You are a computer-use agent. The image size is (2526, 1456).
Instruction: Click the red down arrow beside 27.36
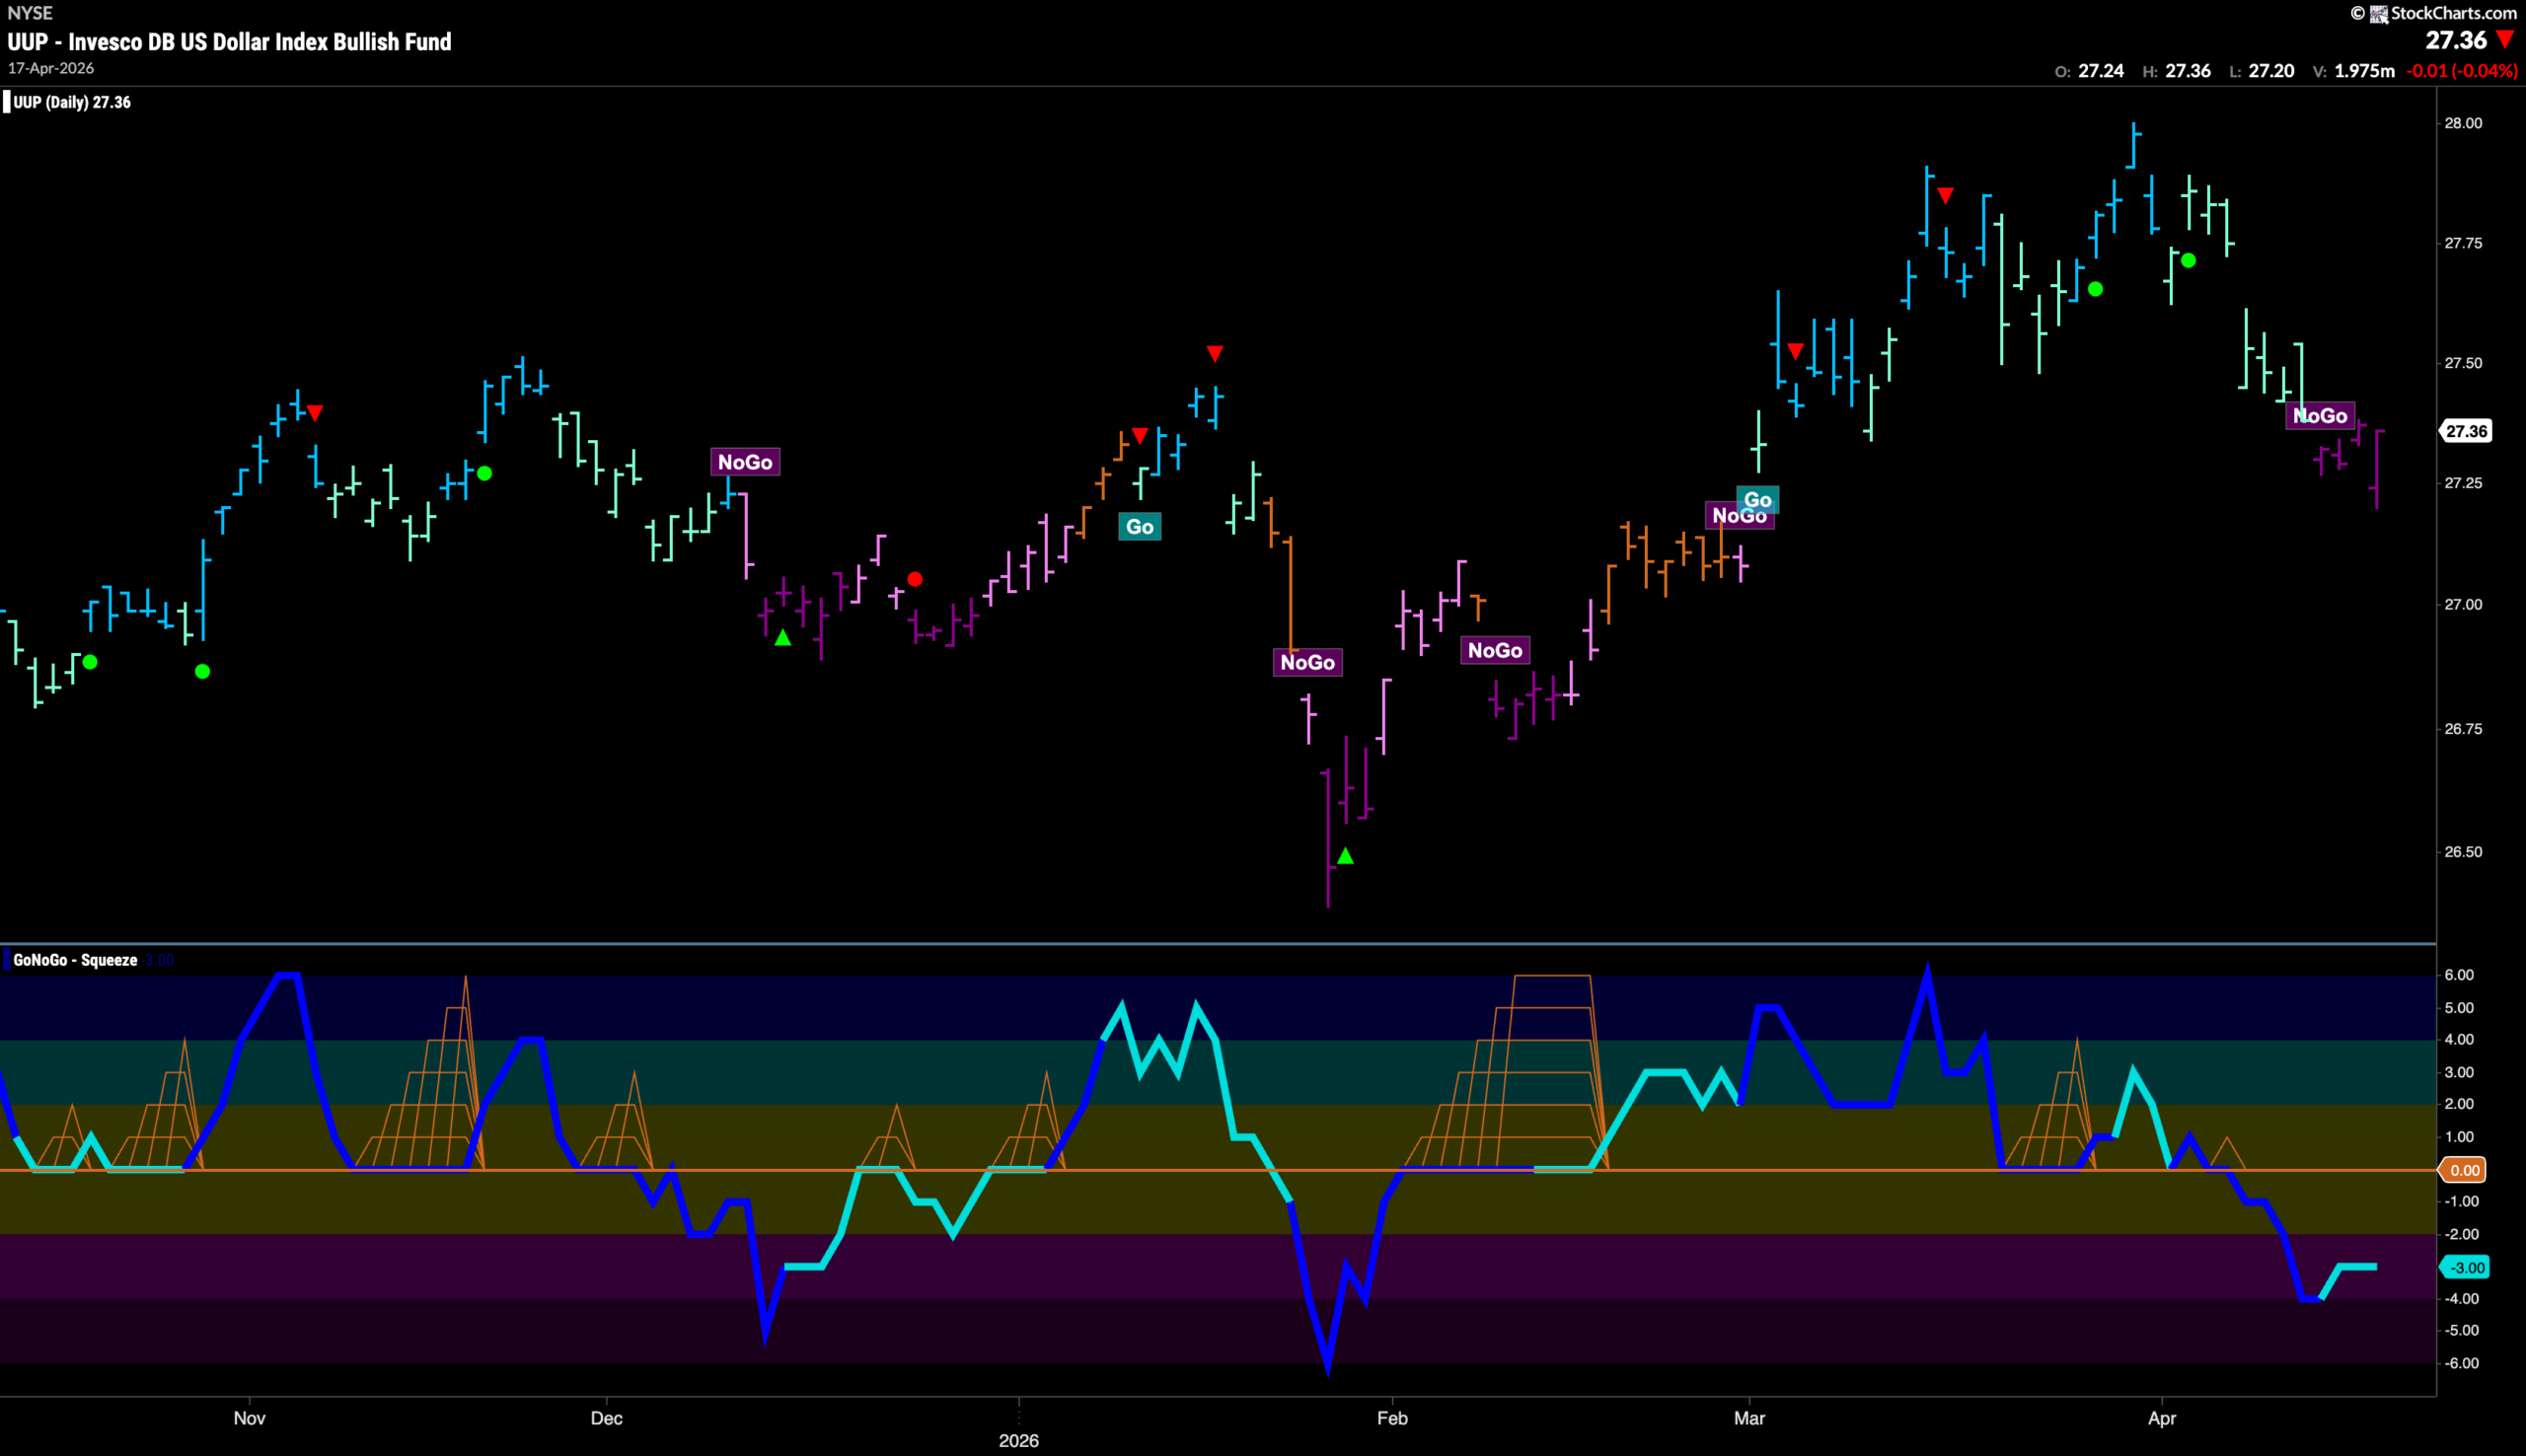tap(2506, 40)
